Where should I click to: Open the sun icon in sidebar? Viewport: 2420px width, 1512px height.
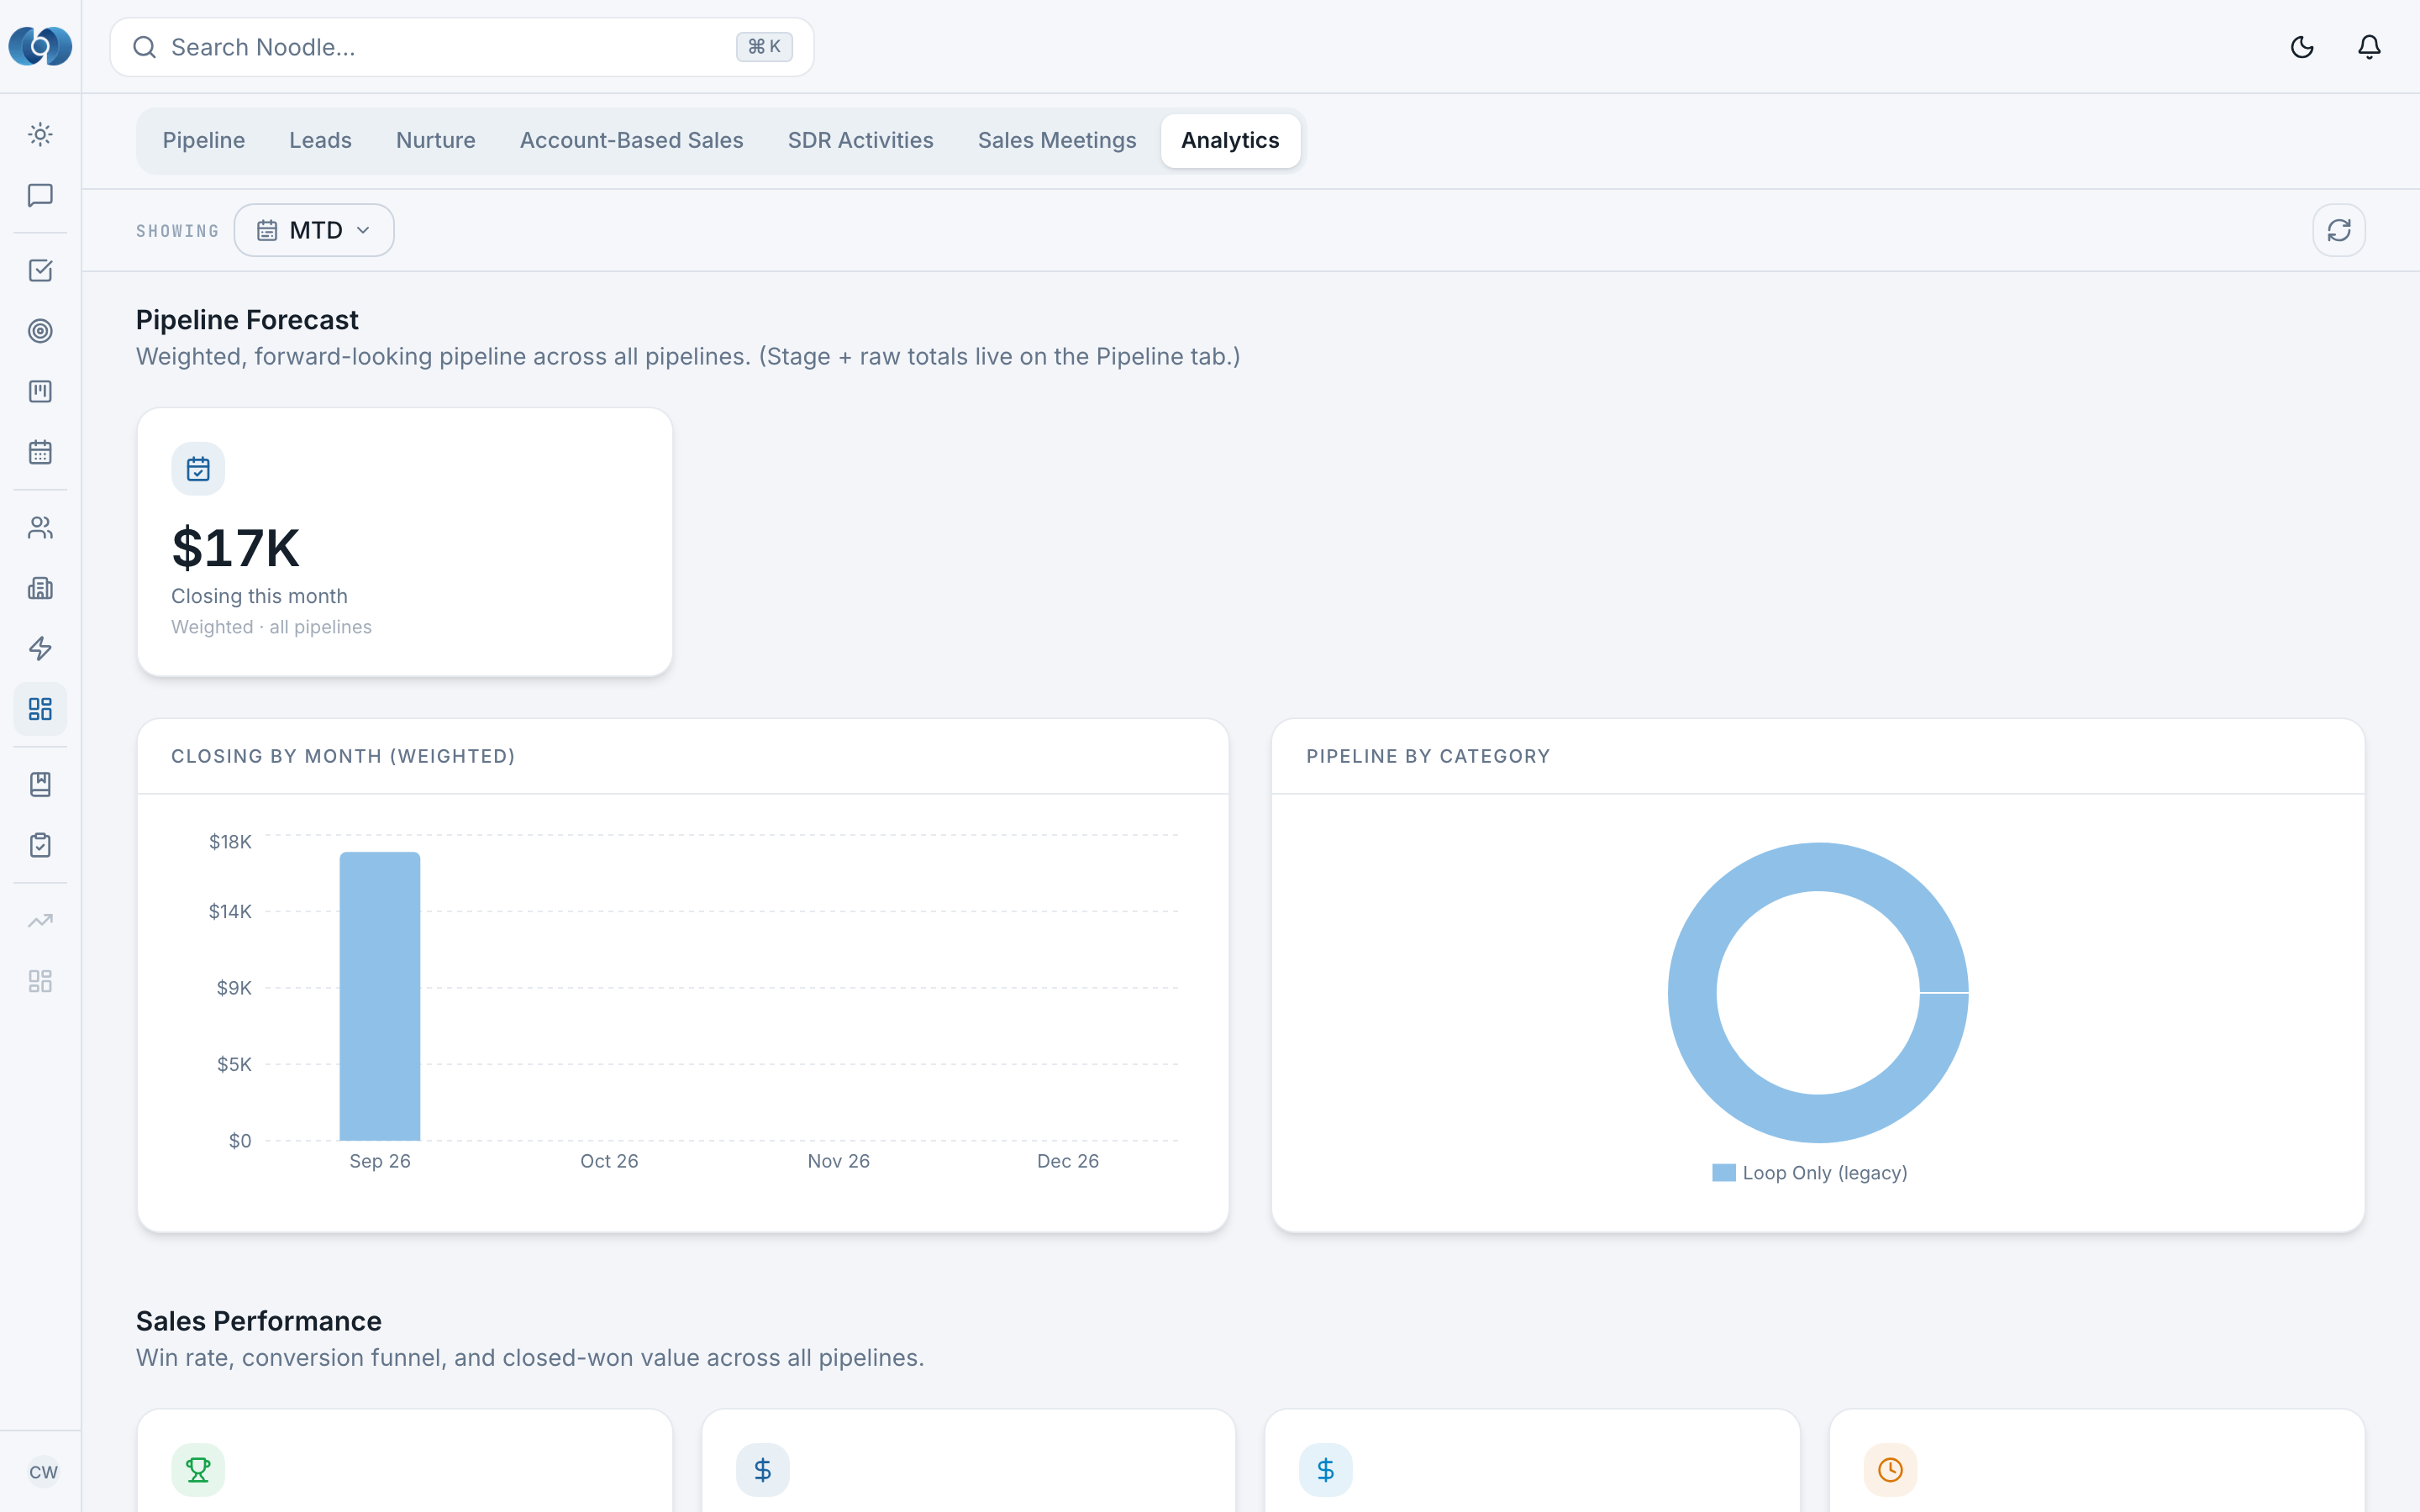click(x=40, y=135)
